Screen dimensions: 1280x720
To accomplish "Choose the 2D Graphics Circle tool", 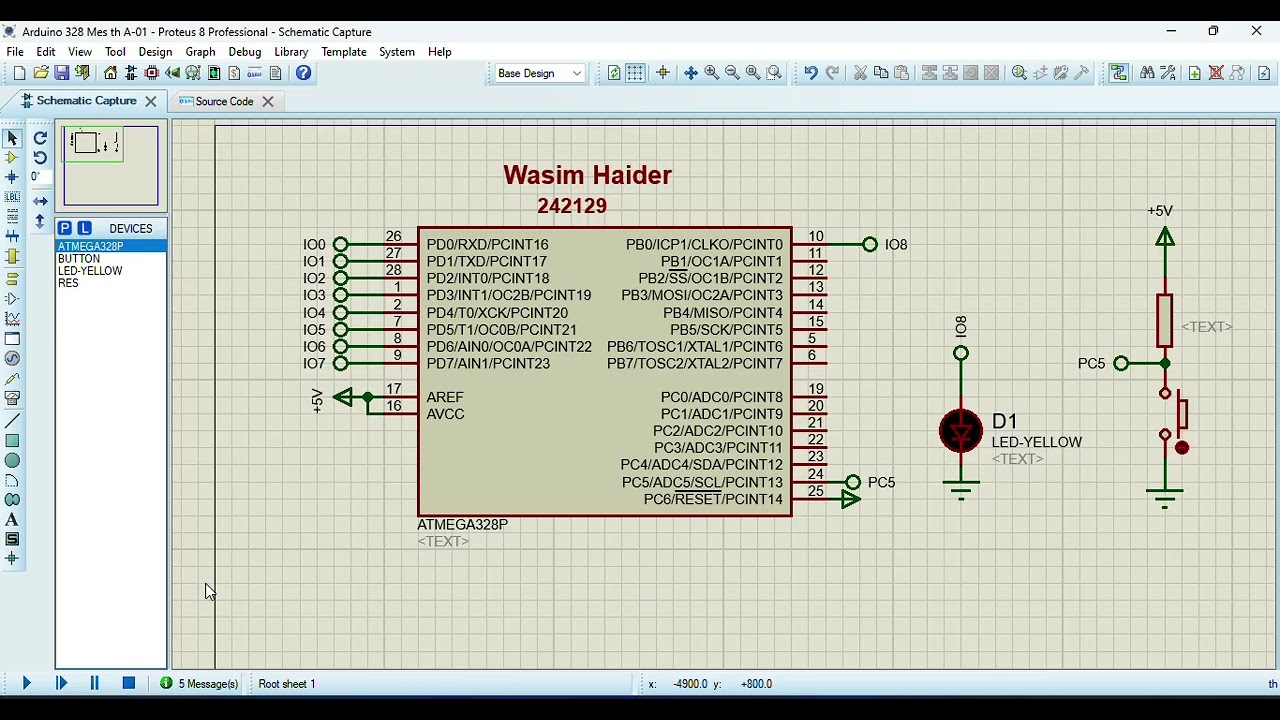I will coord(12,461).
